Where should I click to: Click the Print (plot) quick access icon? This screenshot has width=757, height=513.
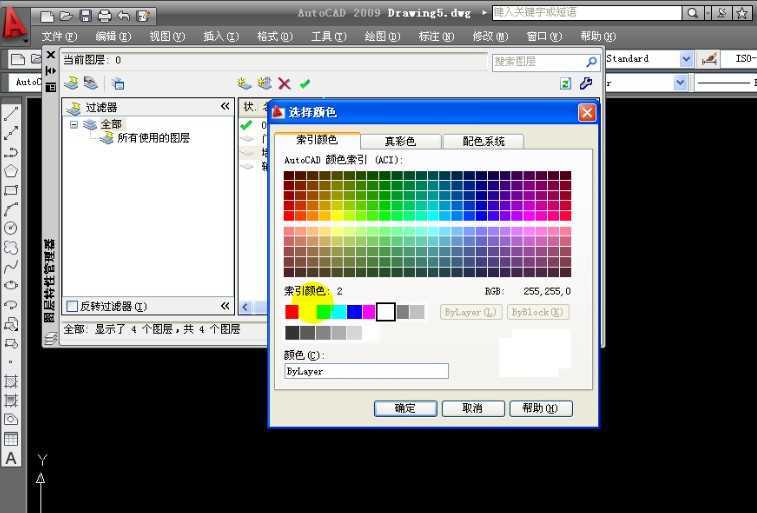(x=105, y=16)
